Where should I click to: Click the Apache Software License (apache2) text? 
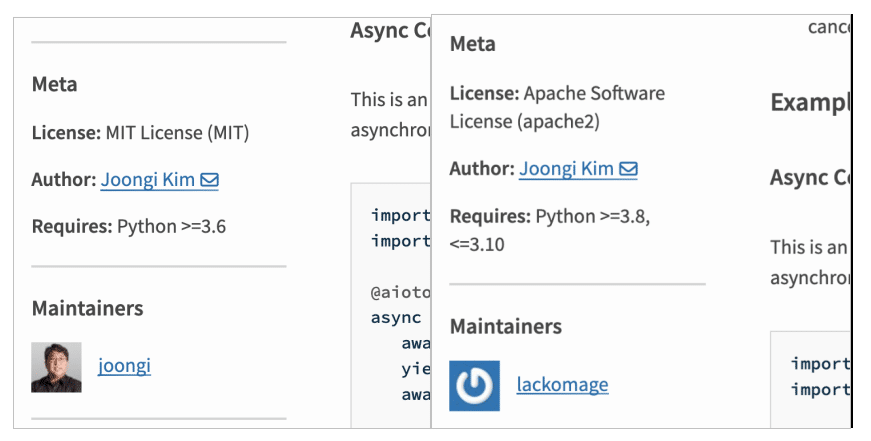coord(556,107)
